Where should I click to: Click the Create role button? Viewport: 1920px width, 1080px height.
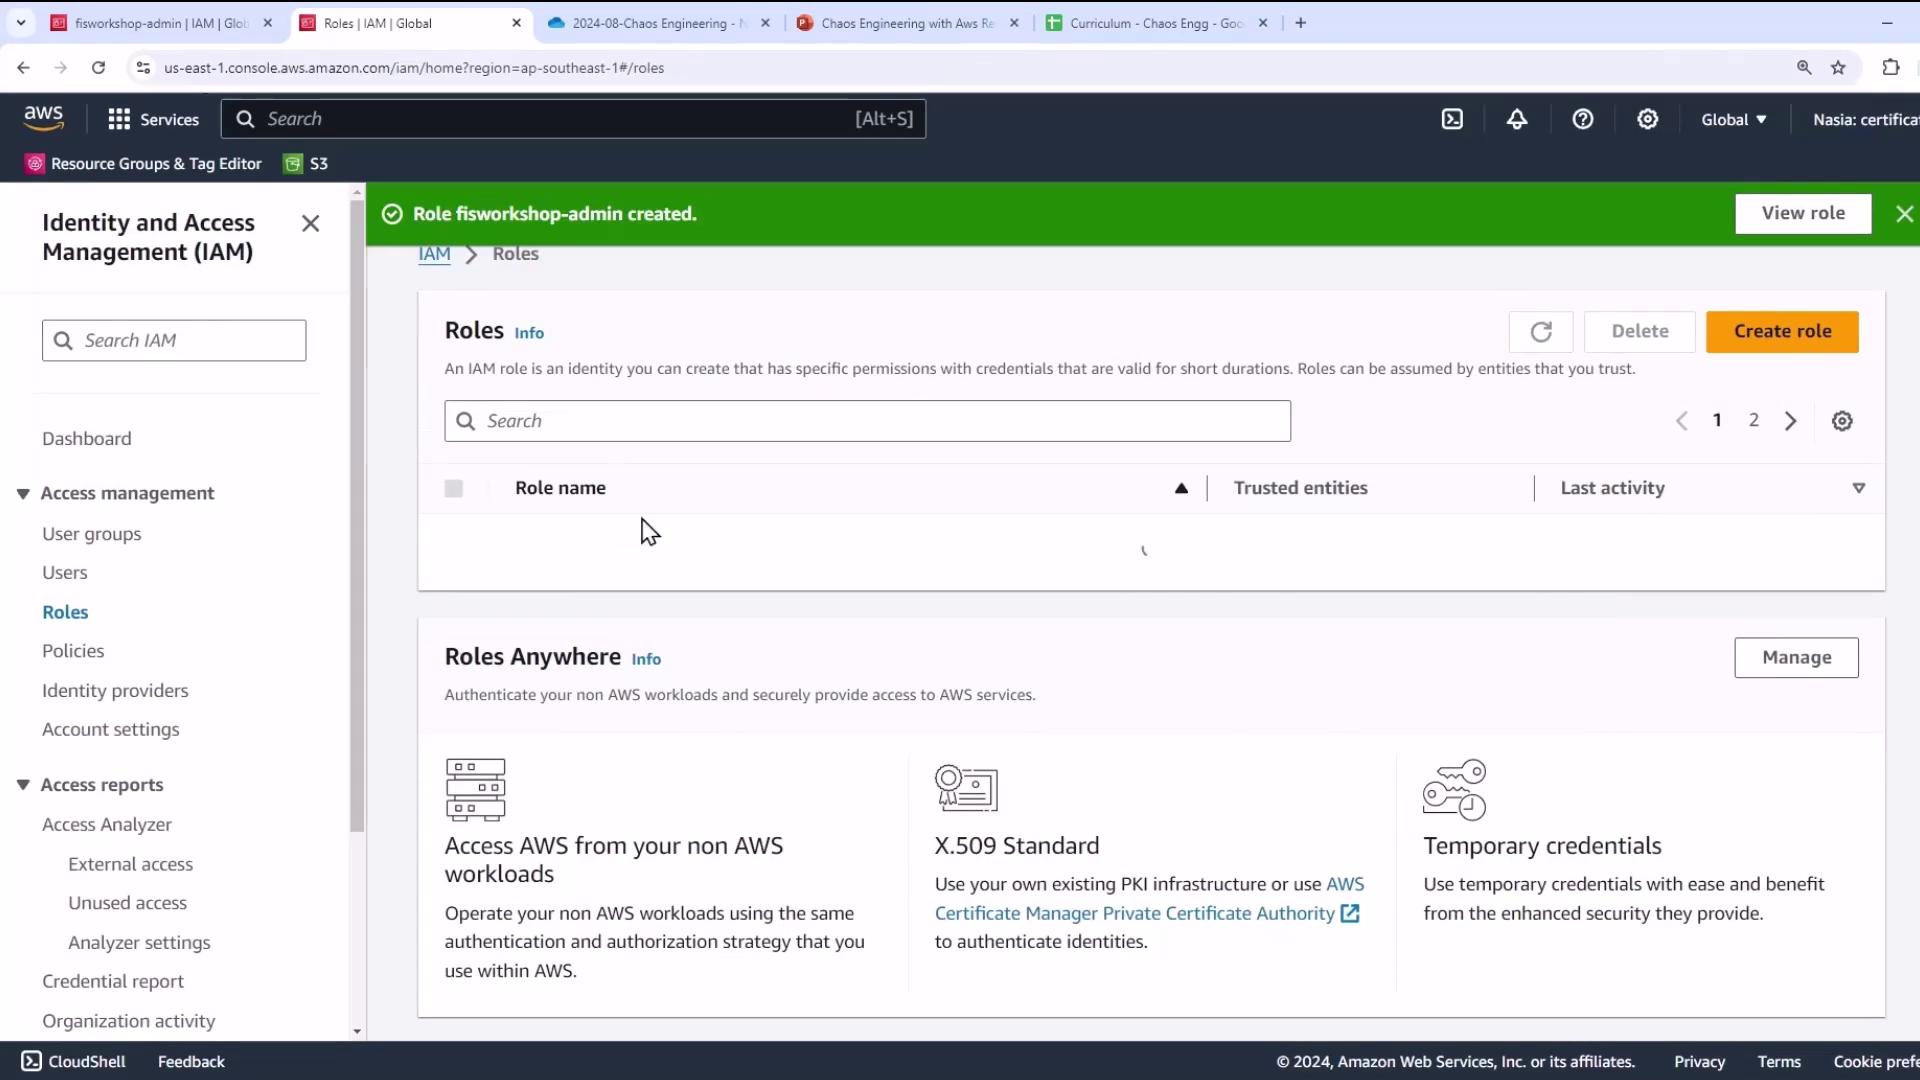tap(1782, 332)
